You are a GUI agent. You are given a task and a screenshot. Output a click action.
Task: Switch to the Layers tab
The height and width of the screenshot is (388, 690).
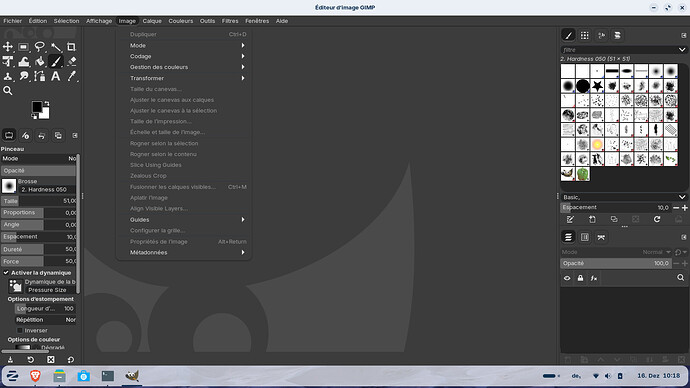(569, 238)
